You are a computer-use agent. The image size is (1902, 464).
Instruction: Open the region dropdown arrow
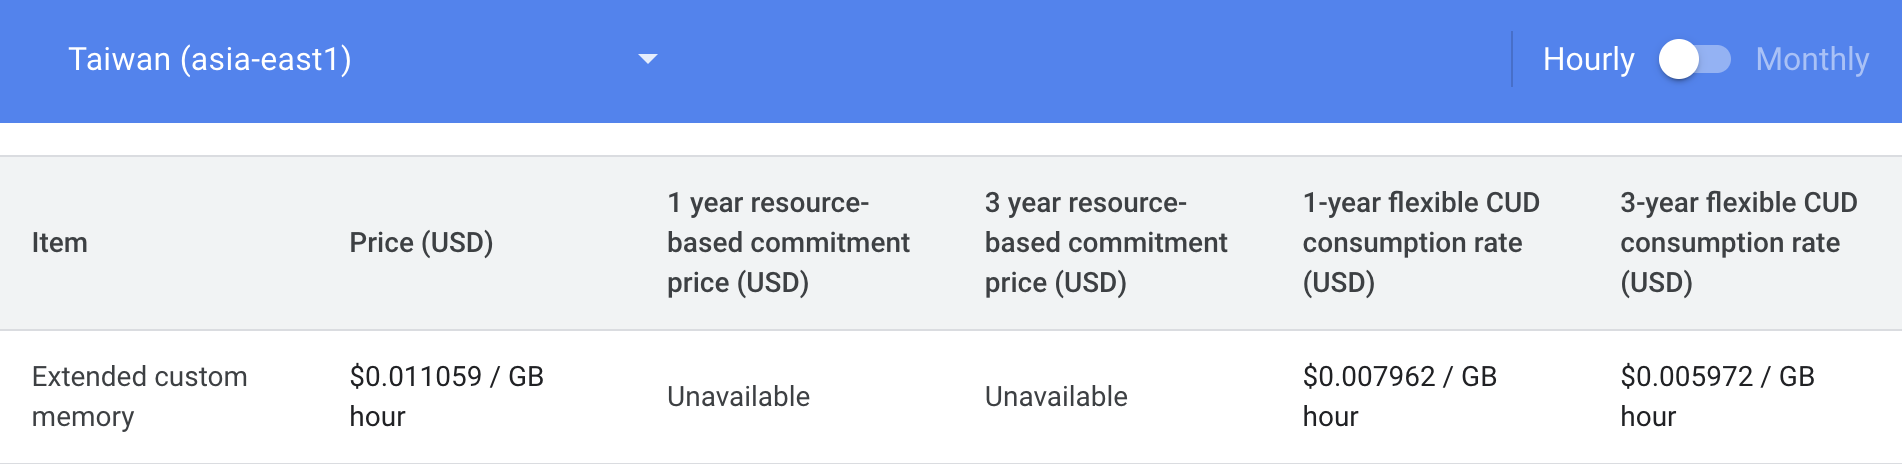[x=648, y=59]
